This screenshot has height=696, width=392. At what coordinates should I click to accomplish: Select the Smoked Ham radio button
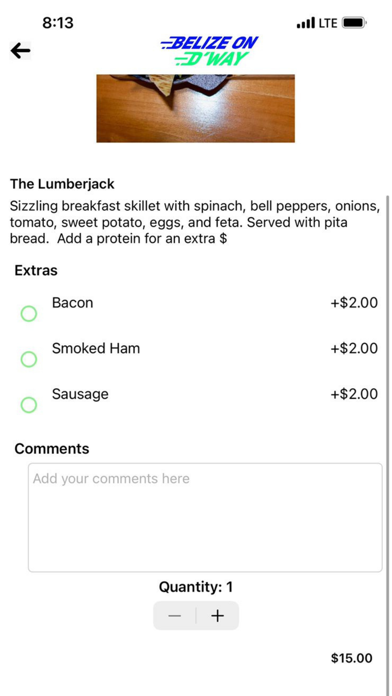29,359
